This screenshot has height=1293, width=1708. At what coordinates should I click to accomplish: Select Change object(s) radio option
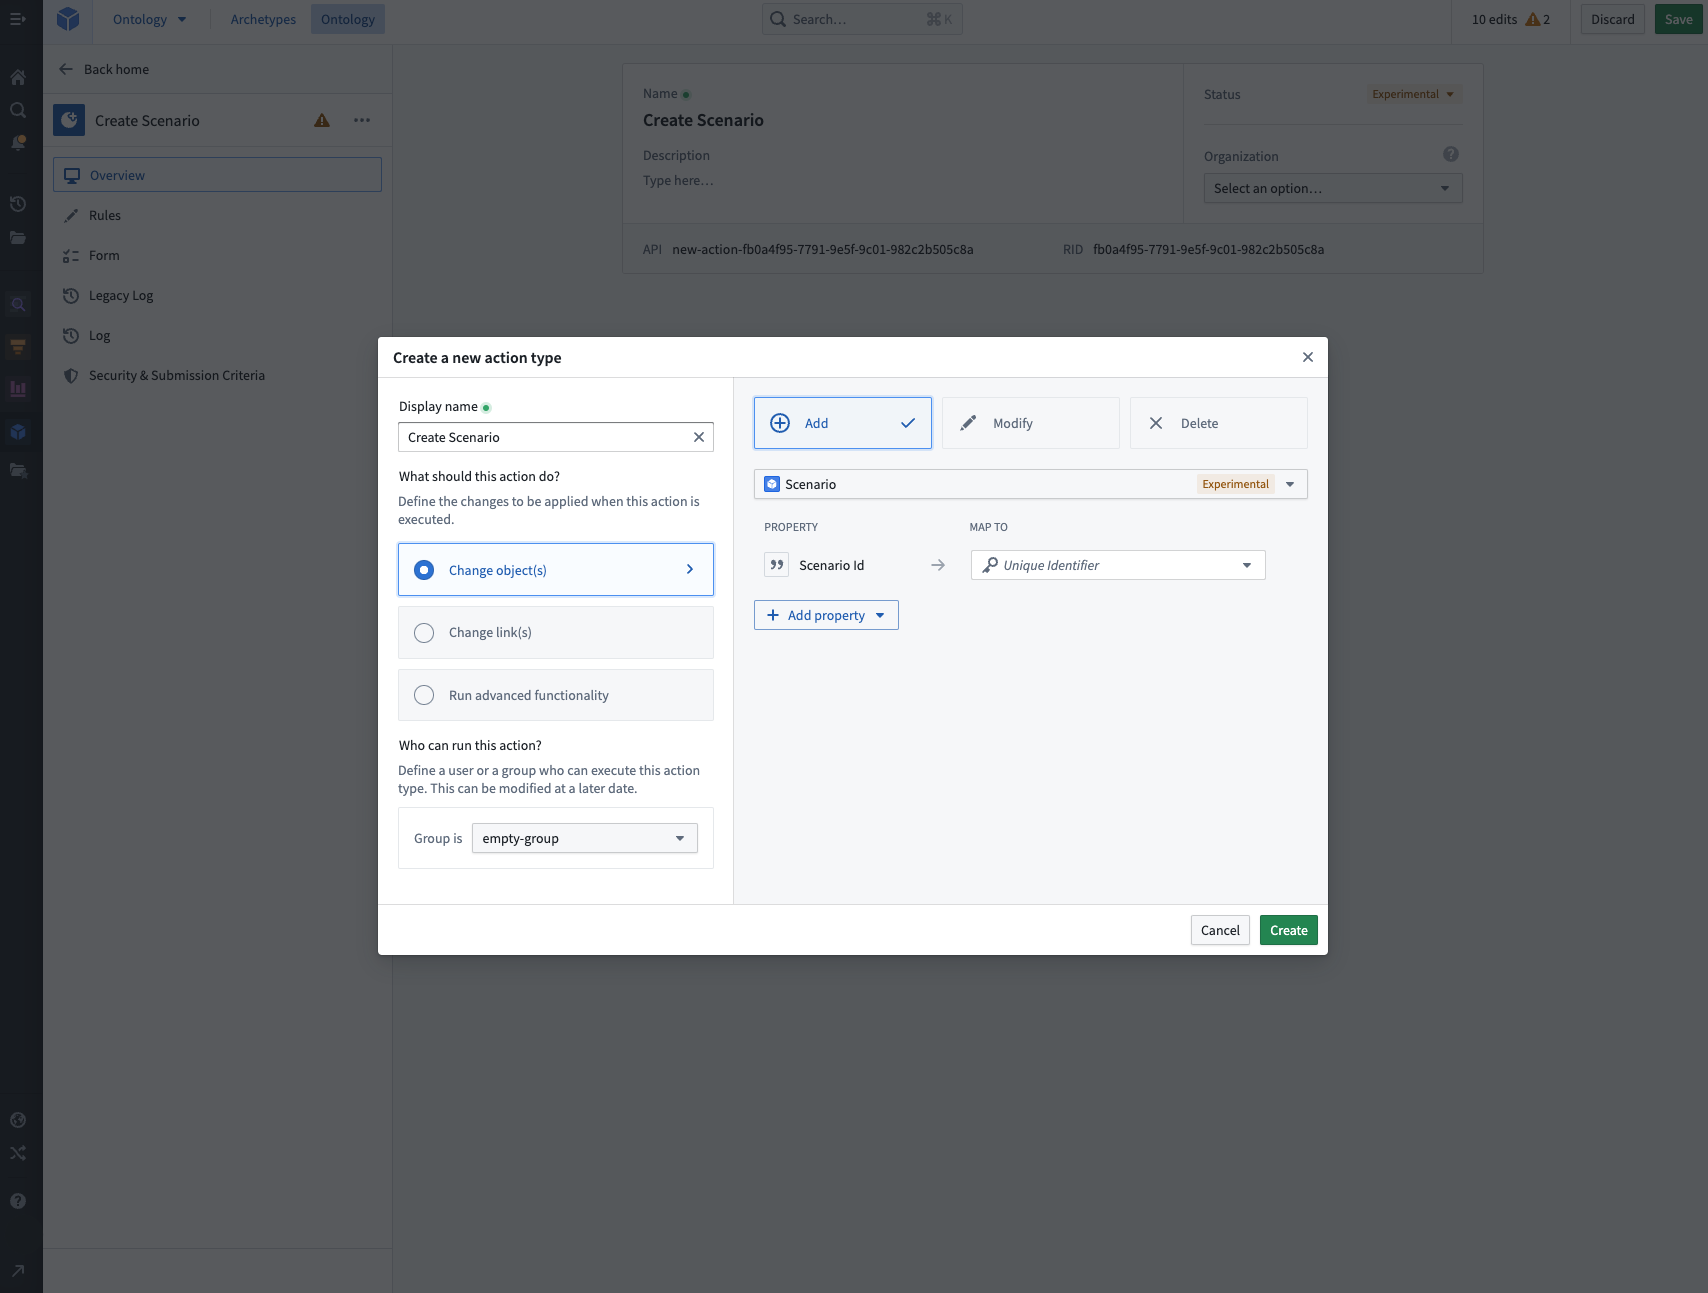click(x=556, y=570)
